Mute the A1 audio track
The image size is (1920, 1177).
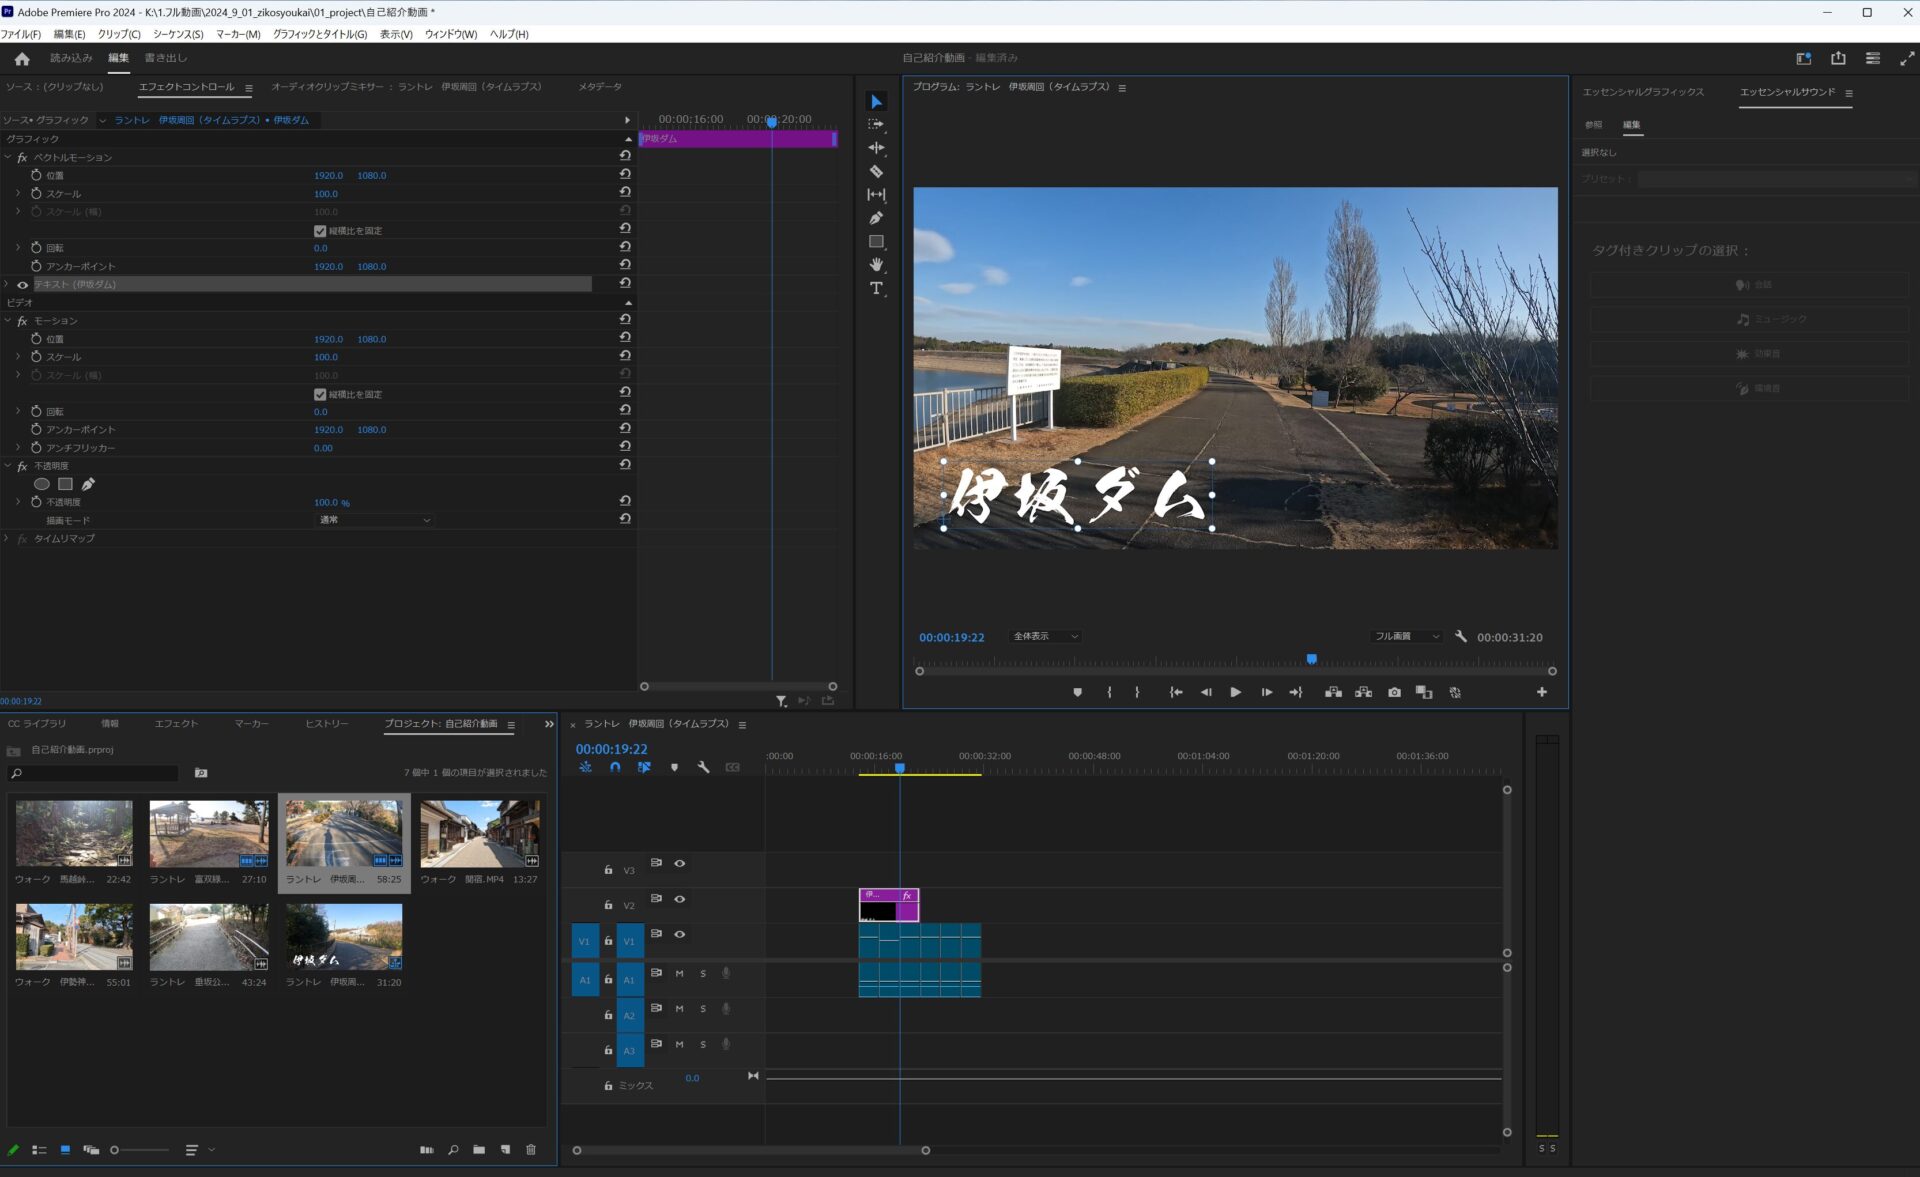click(680, 973)
